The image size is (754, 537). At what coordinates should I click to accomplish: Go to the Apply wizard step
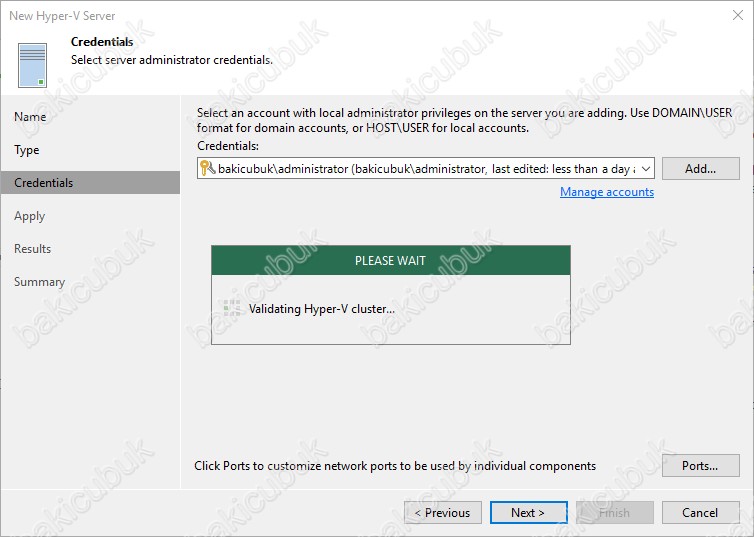[x=29, y=216]
